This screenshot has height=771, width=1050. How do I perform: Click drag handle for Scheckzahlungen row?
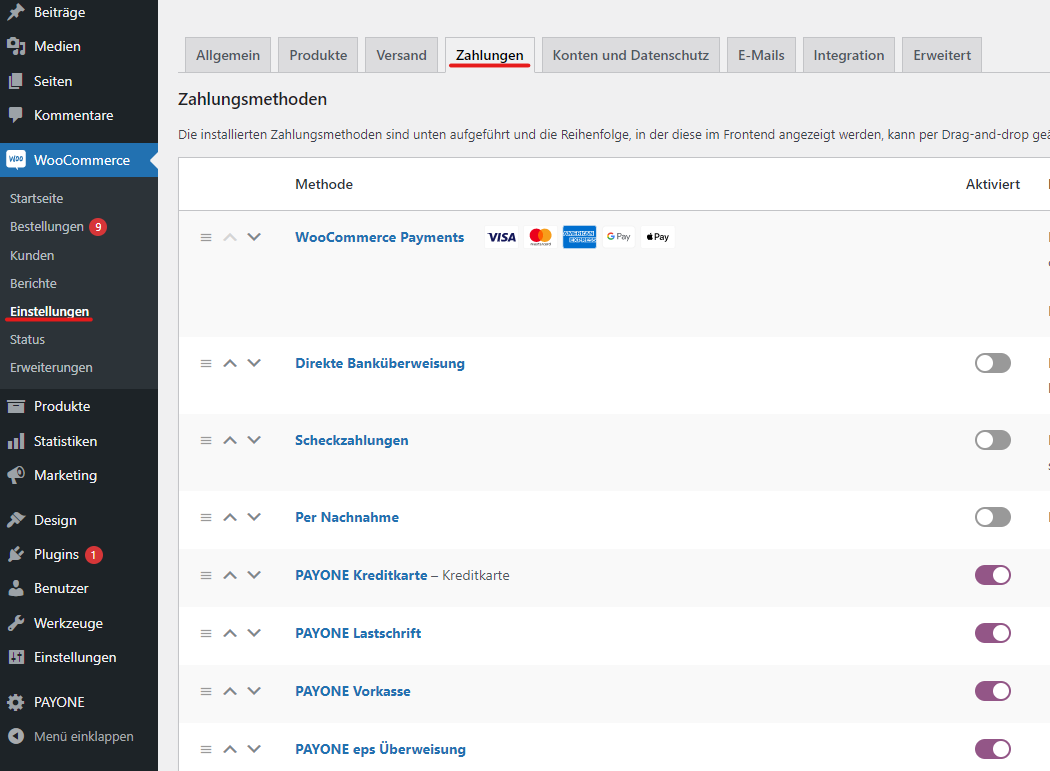[206, 441]
